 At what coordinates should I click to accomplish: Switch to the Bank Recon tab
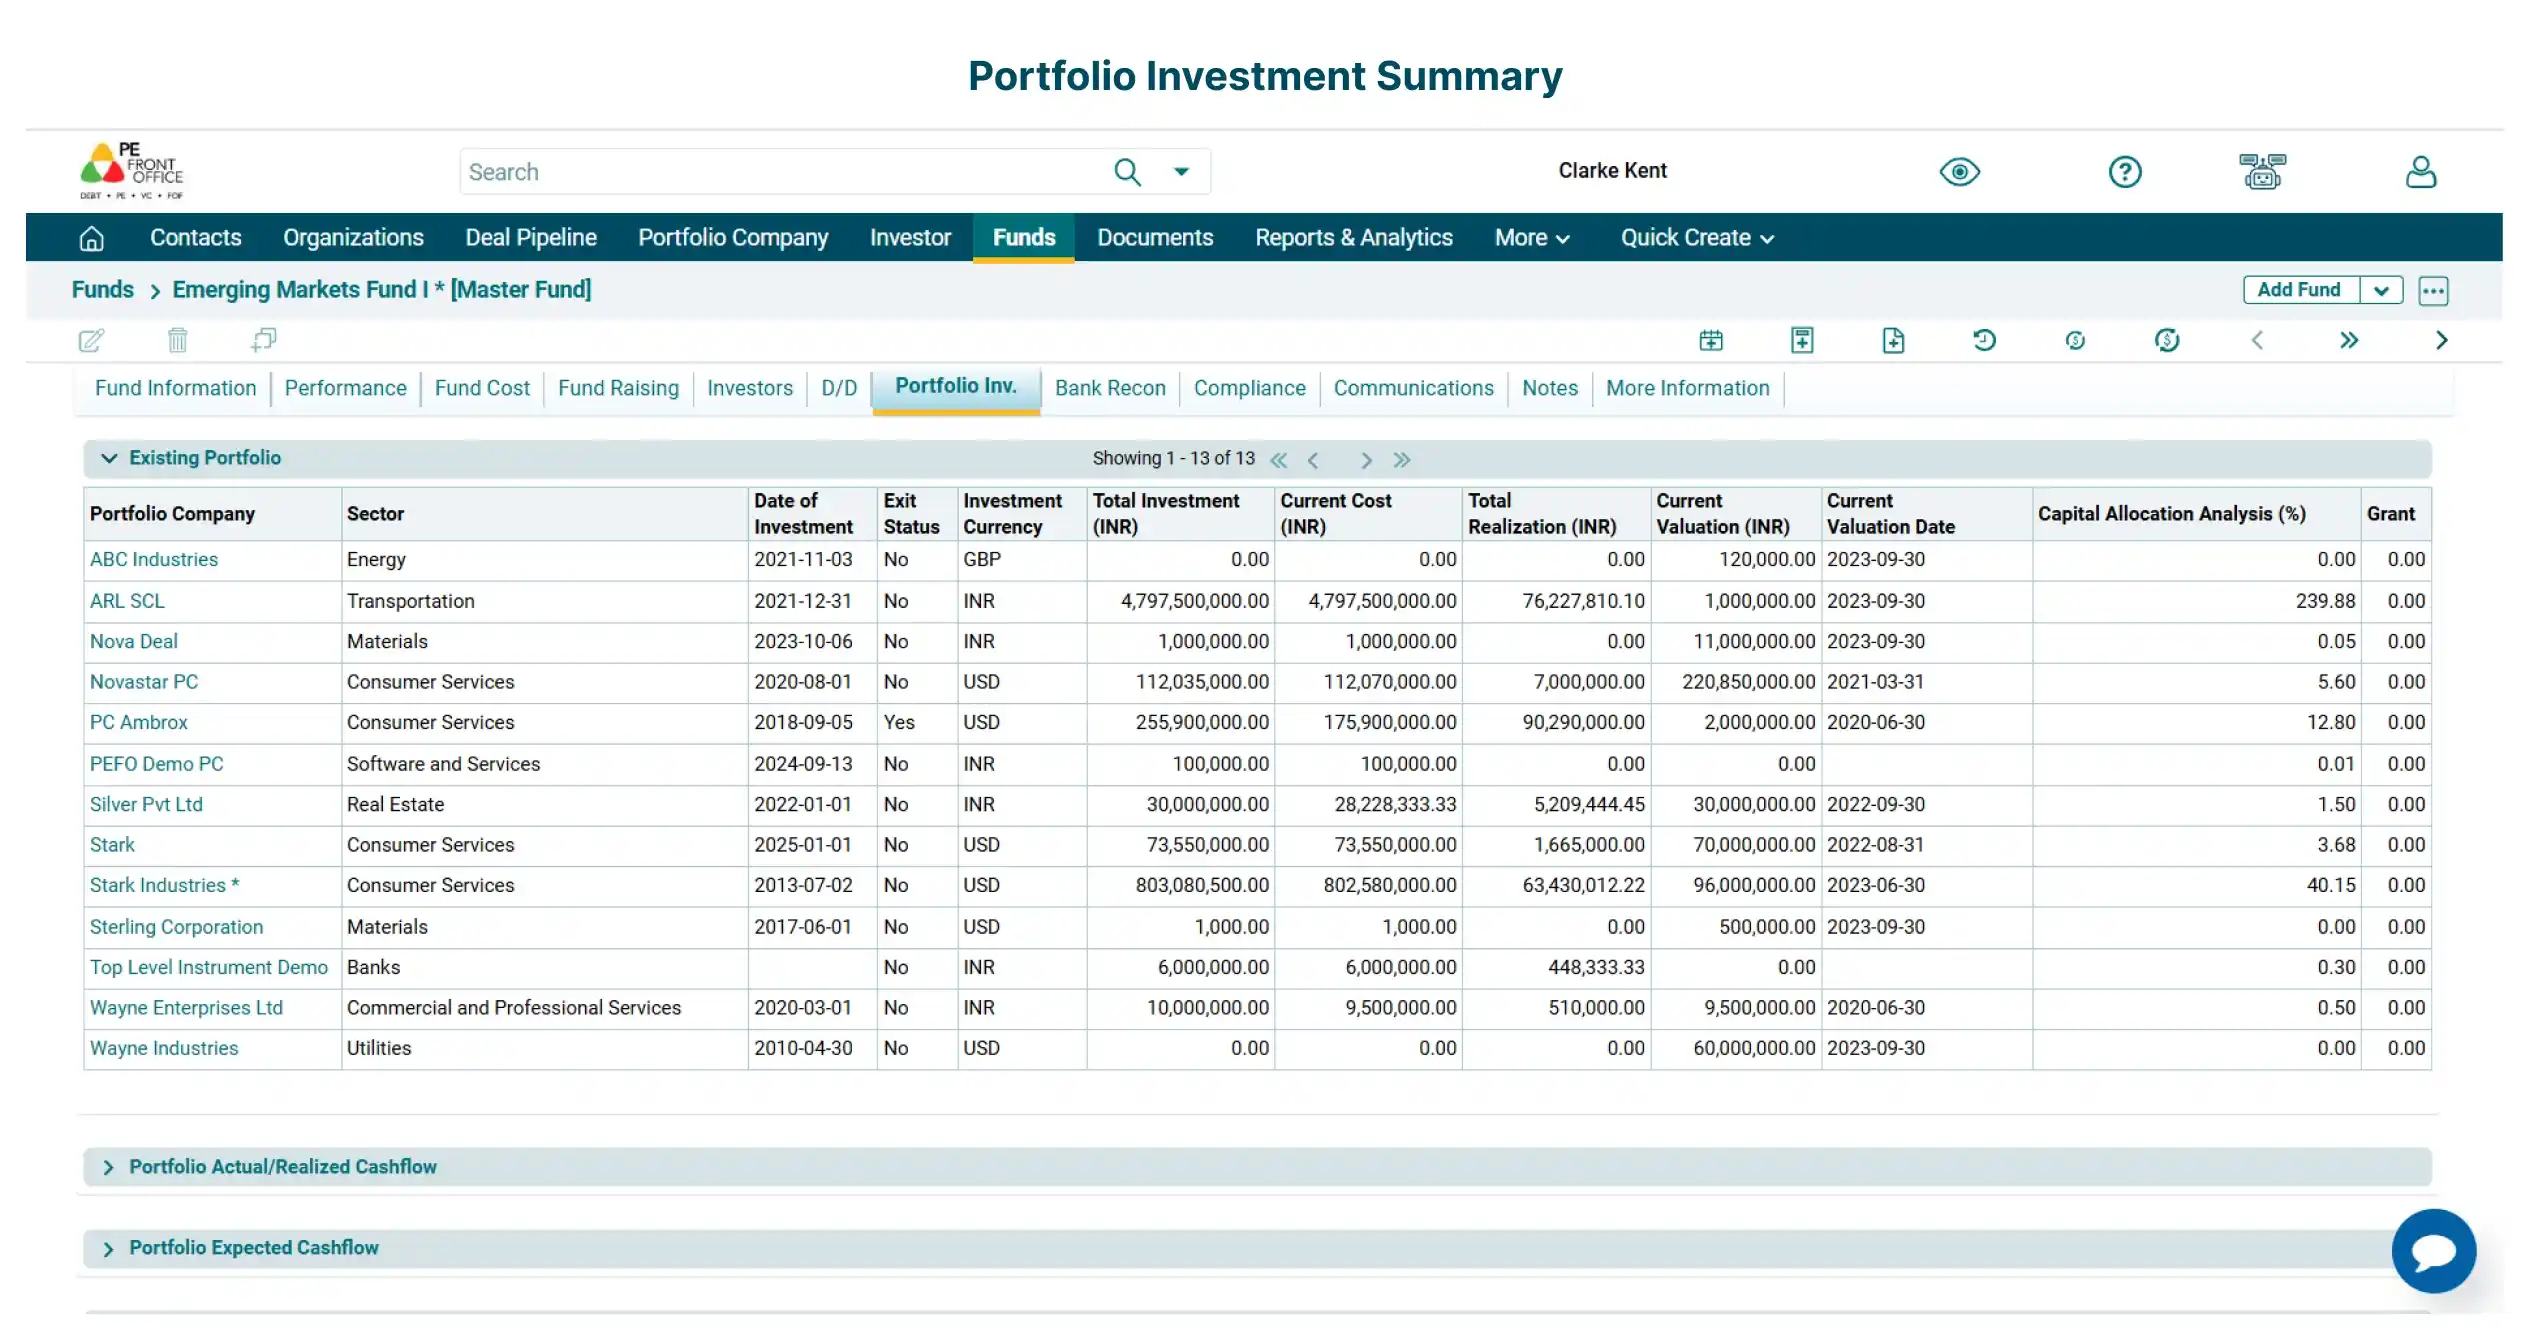[1110, 389]
